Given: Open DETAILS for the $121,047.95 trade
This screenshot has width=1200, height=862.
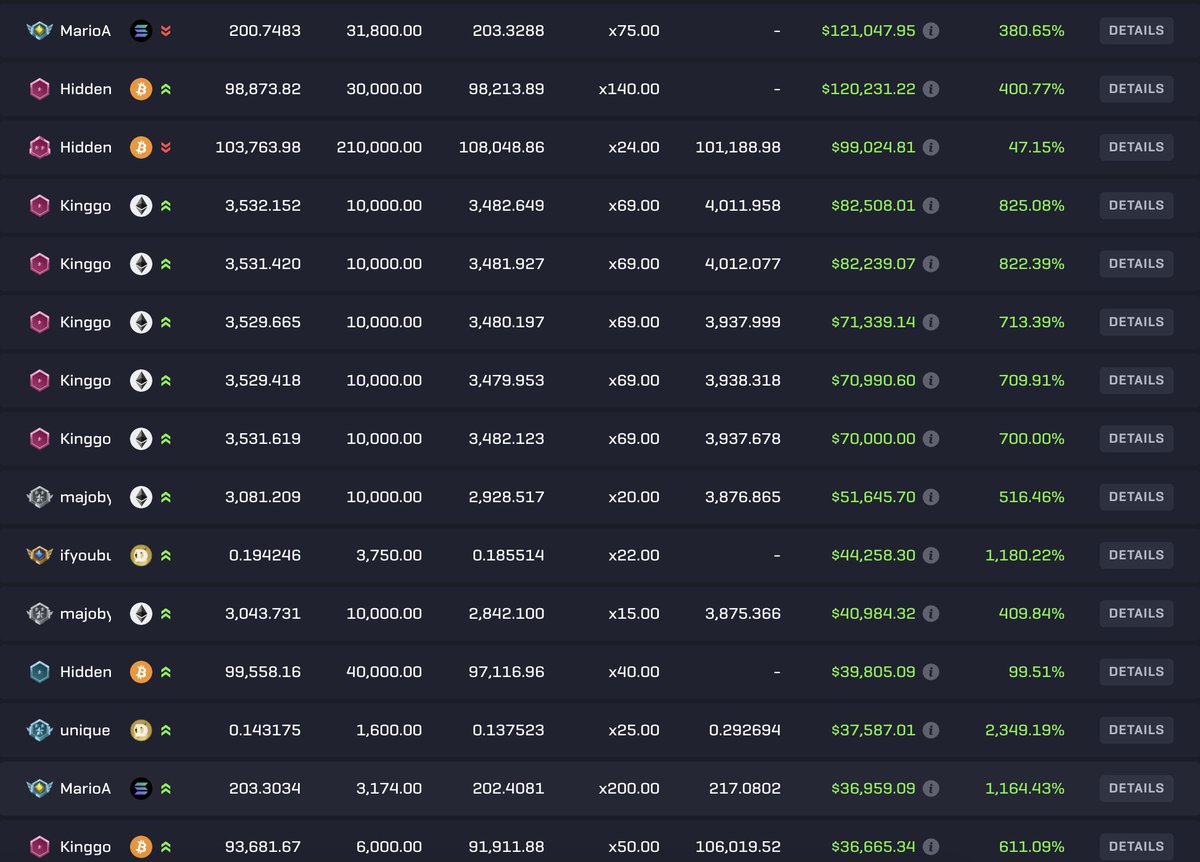Looking at the screenshot, I should pyautogui.click(x=1136, y=31).
